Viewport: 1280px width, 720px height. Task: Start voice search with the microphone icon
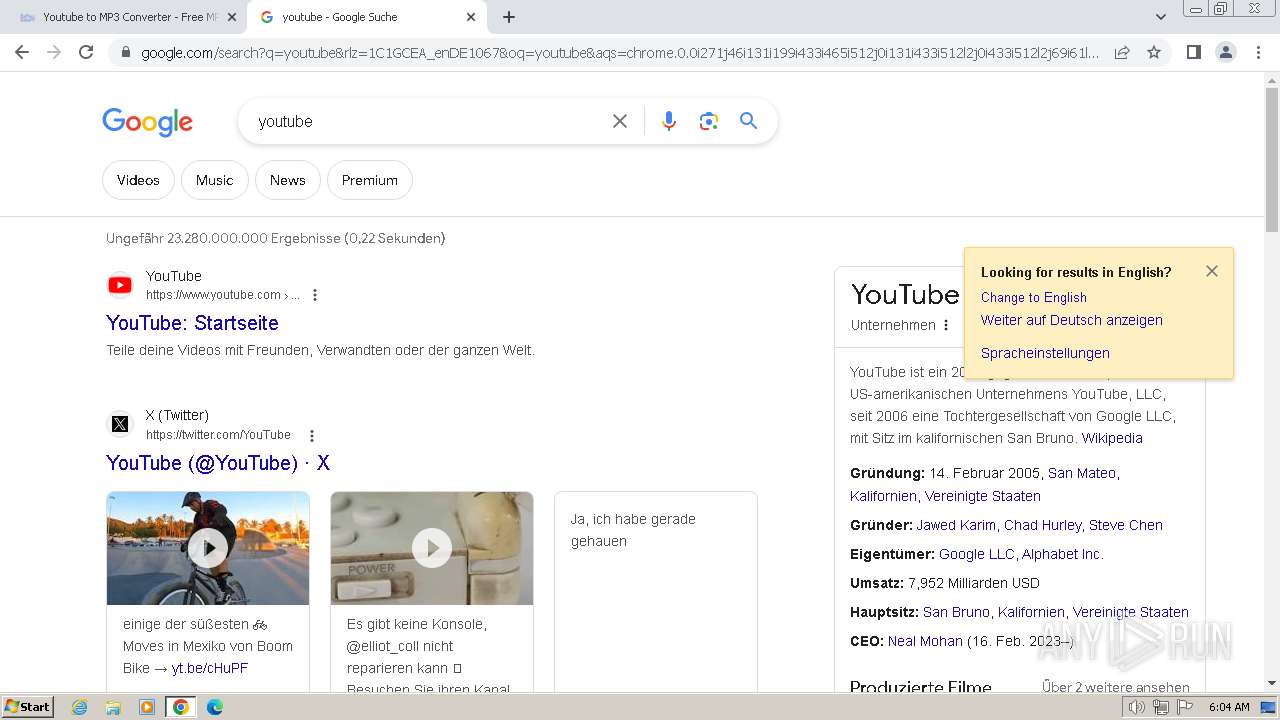click(x=669, y=121)
